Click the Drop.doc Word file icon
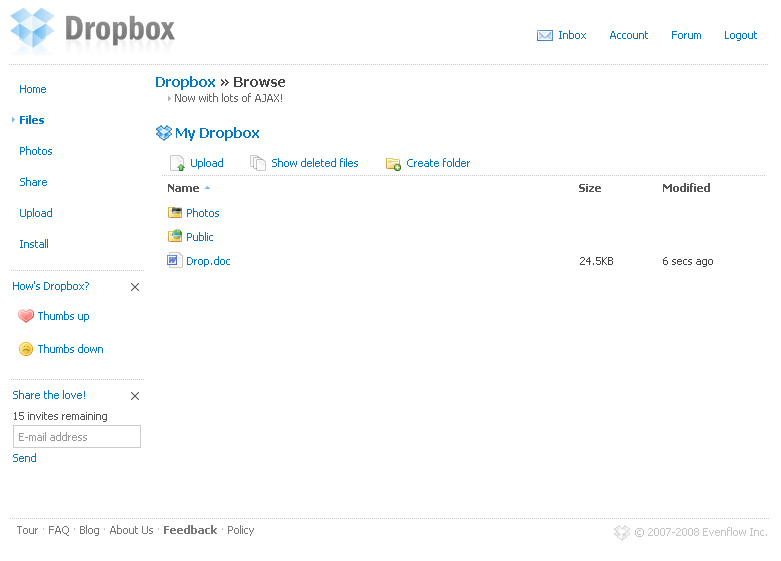781x561 pixels. click(x=174, y=260)
